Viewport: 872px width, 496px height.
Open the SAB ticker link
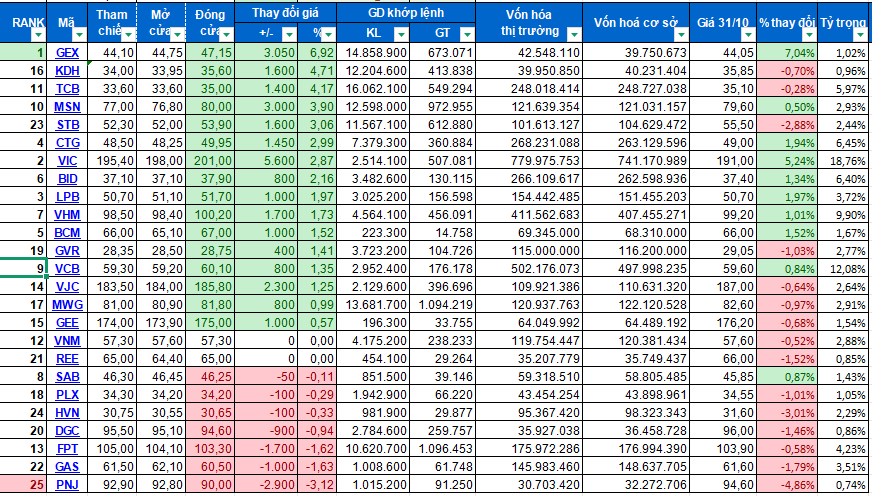[68, 377]
